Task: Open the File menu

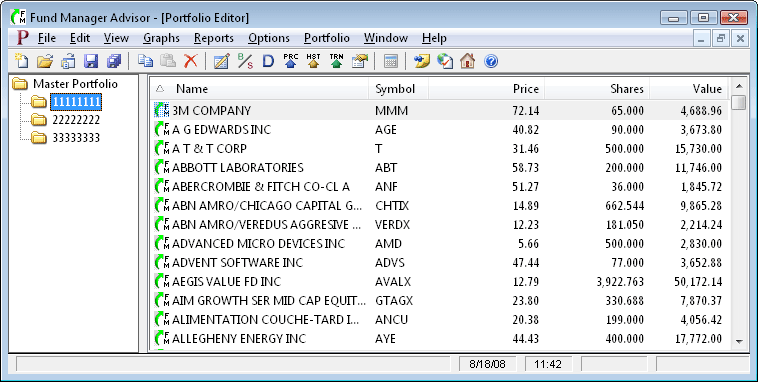Action: tap(47, 38)
